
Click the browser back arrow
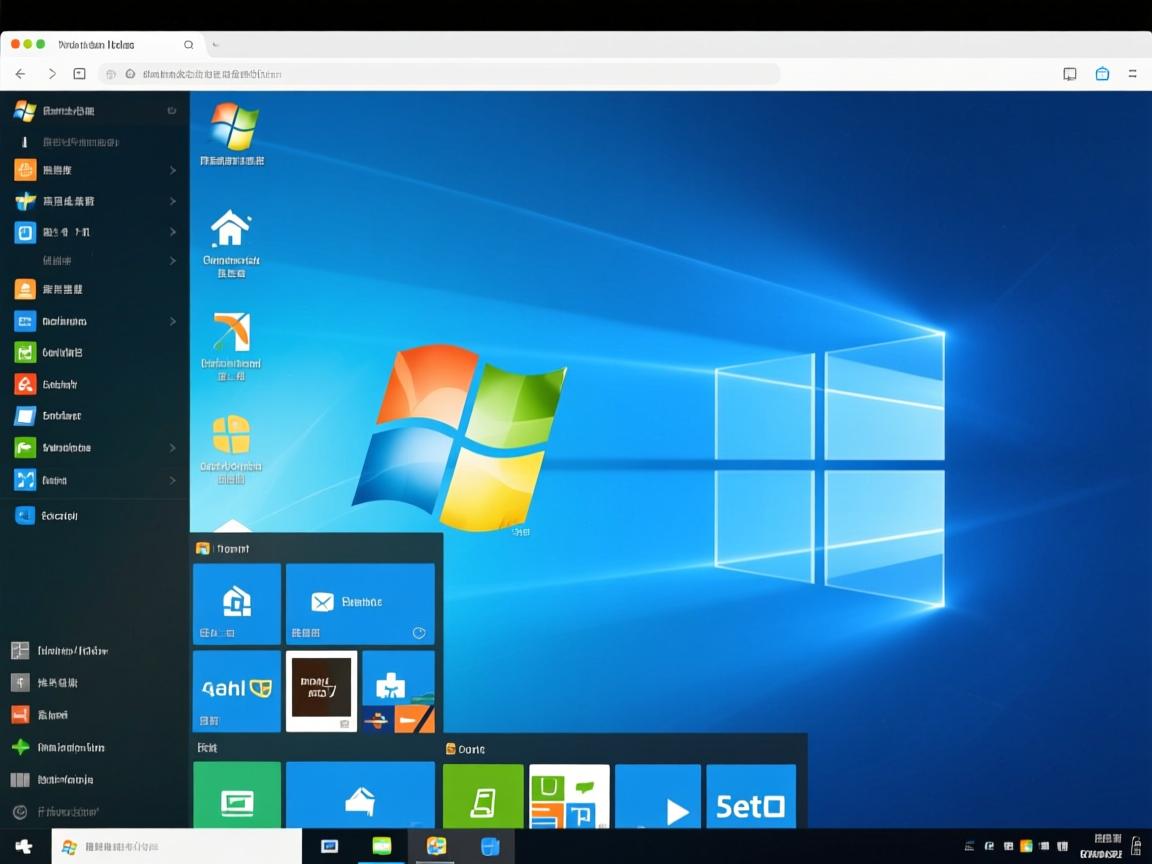tap(21, 73)
